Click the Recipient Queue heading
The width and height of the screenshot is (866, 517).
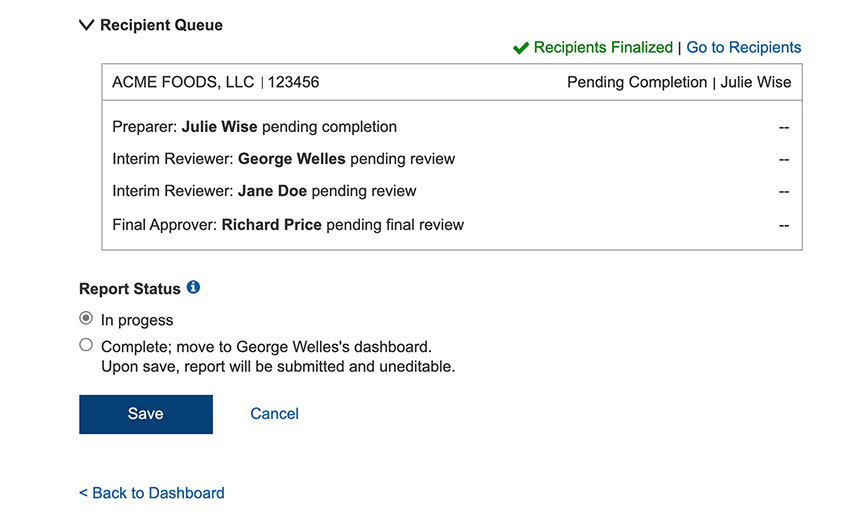click(161, 25)
